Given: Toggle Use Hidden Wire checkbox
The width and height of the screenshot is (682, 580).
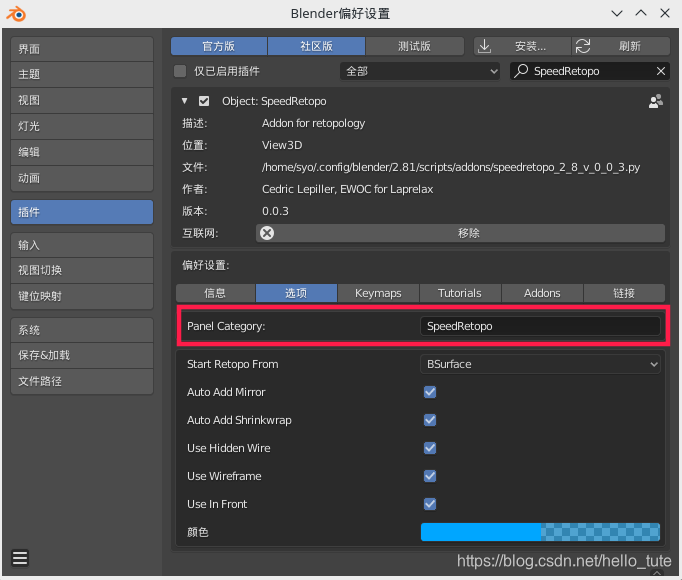Looking at the screenshot, I should pyautogui.click(x=430, y=448).
